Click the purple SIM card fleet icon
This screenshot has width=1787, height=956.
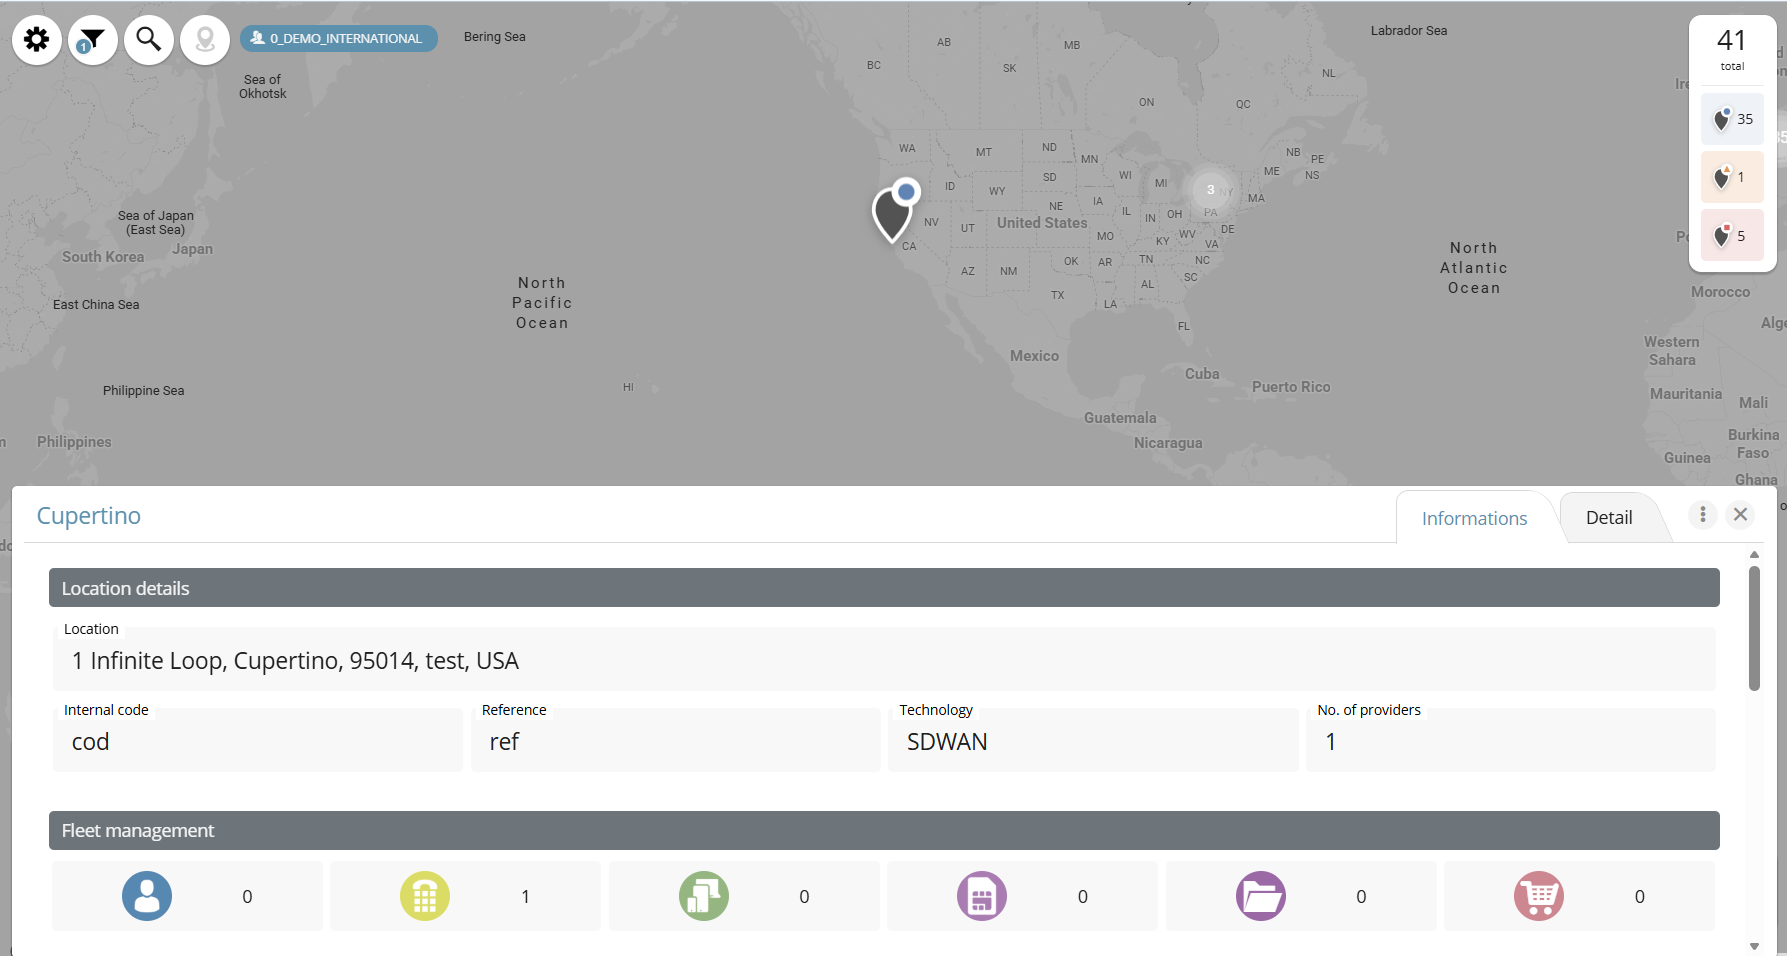982,896
